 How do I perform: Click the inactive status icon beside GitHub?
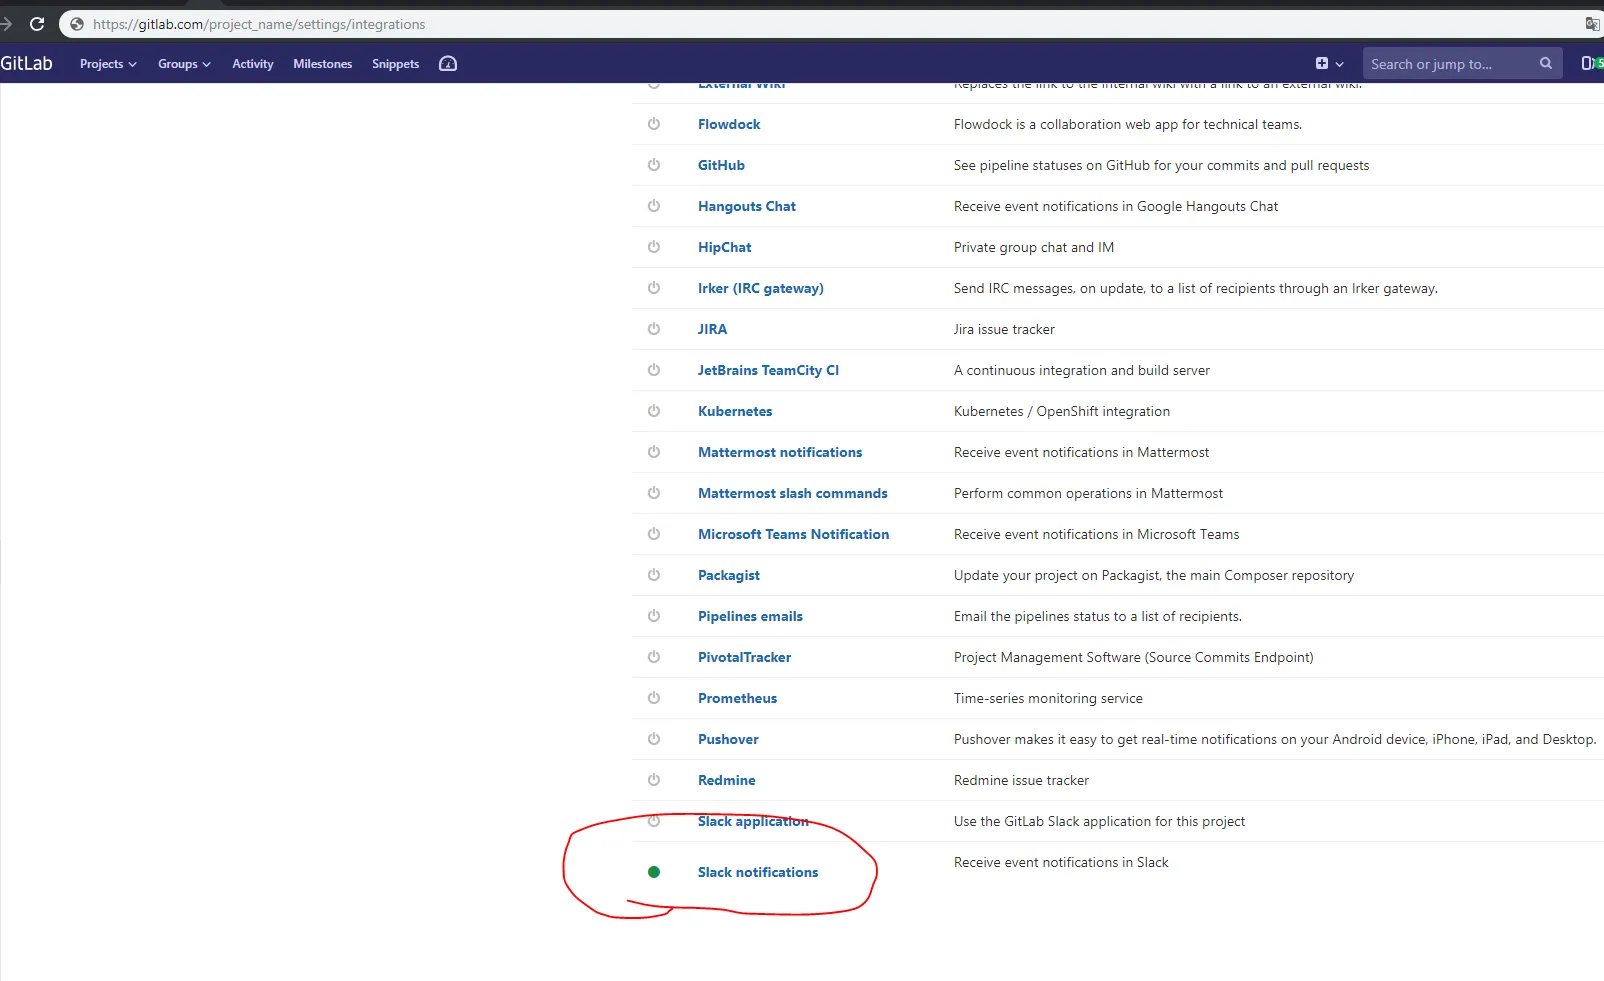(654, 165)
